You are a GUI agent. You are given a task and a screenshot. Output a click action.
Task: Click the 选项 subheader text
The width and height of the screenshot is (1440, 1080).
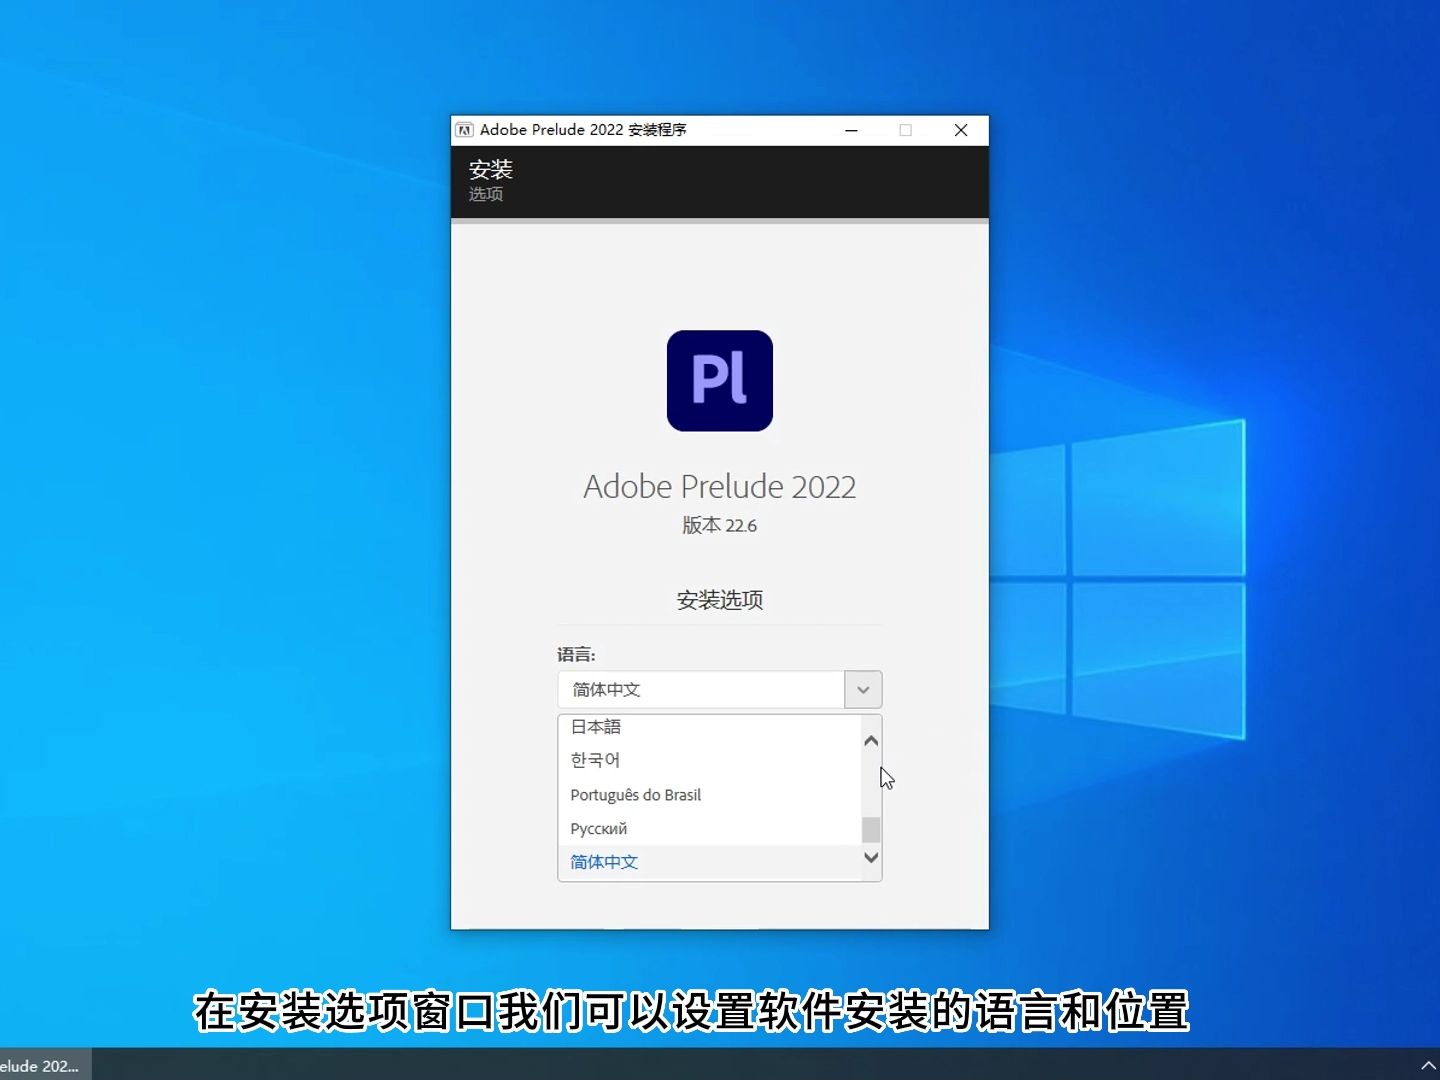click(486, 194)
